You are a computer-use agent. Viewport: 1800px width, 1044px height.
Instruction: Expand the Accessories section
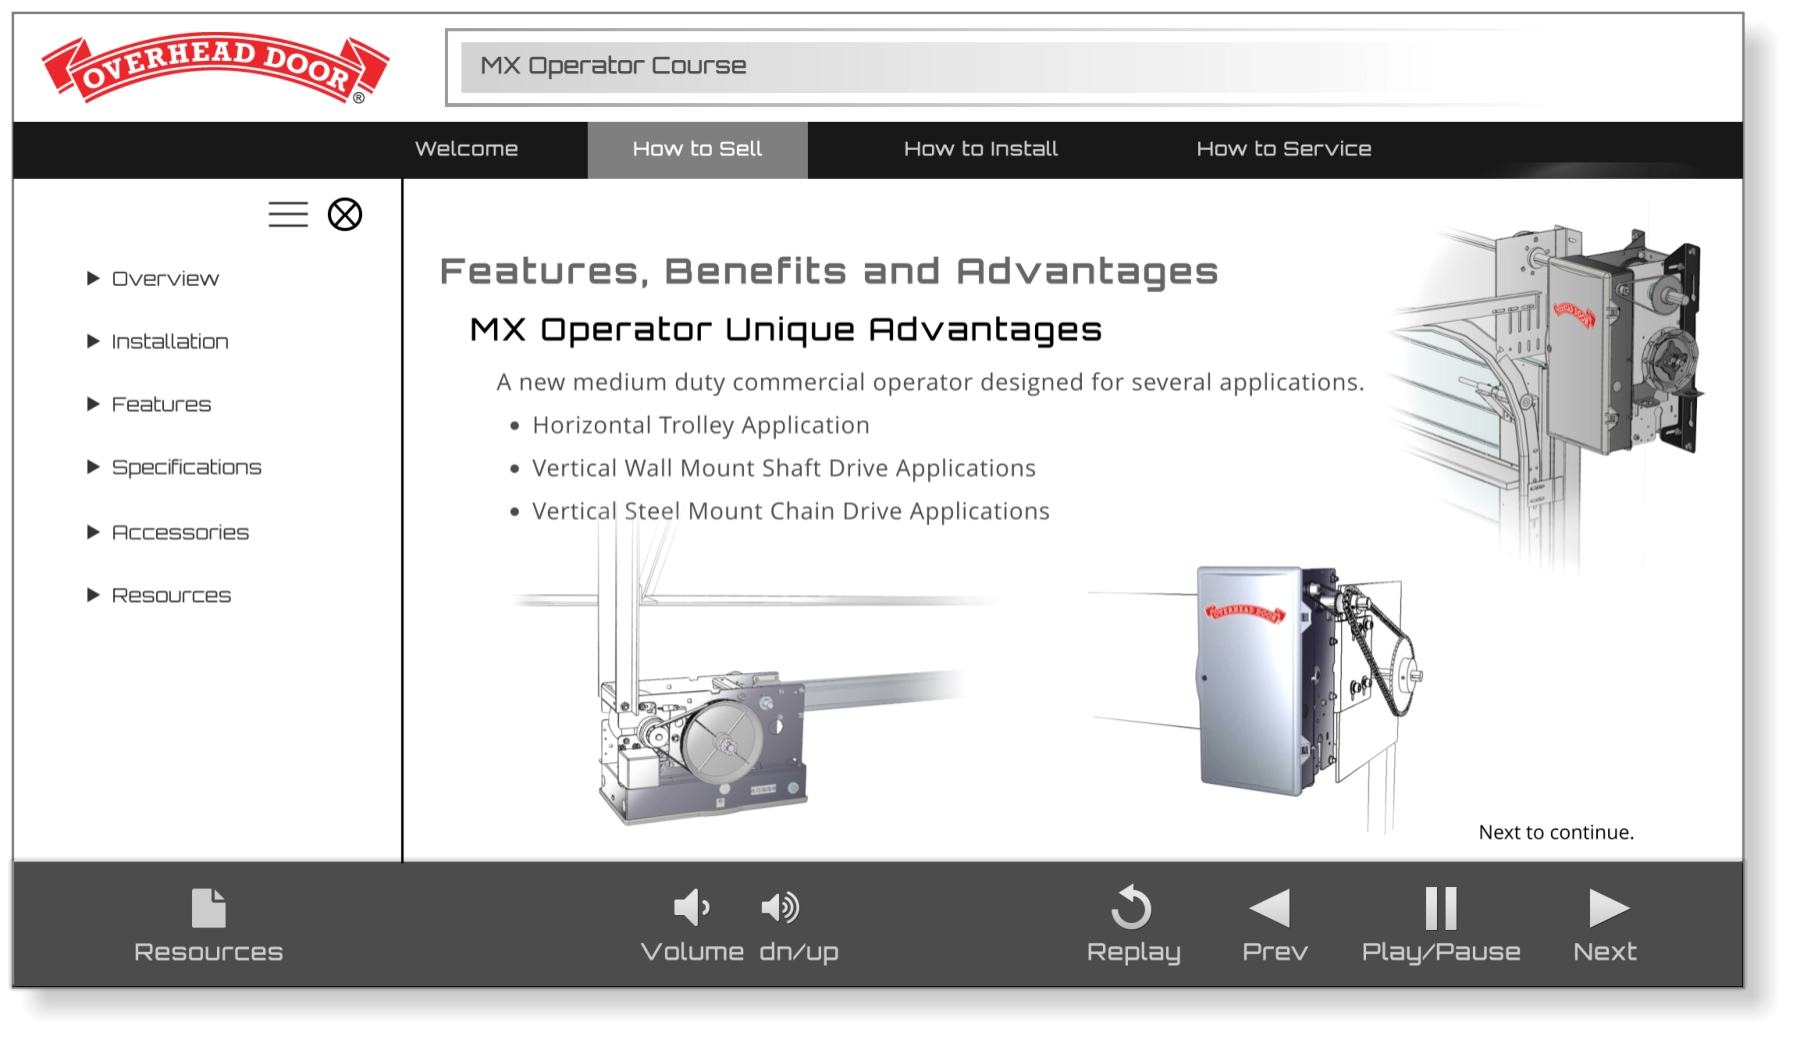180,533
